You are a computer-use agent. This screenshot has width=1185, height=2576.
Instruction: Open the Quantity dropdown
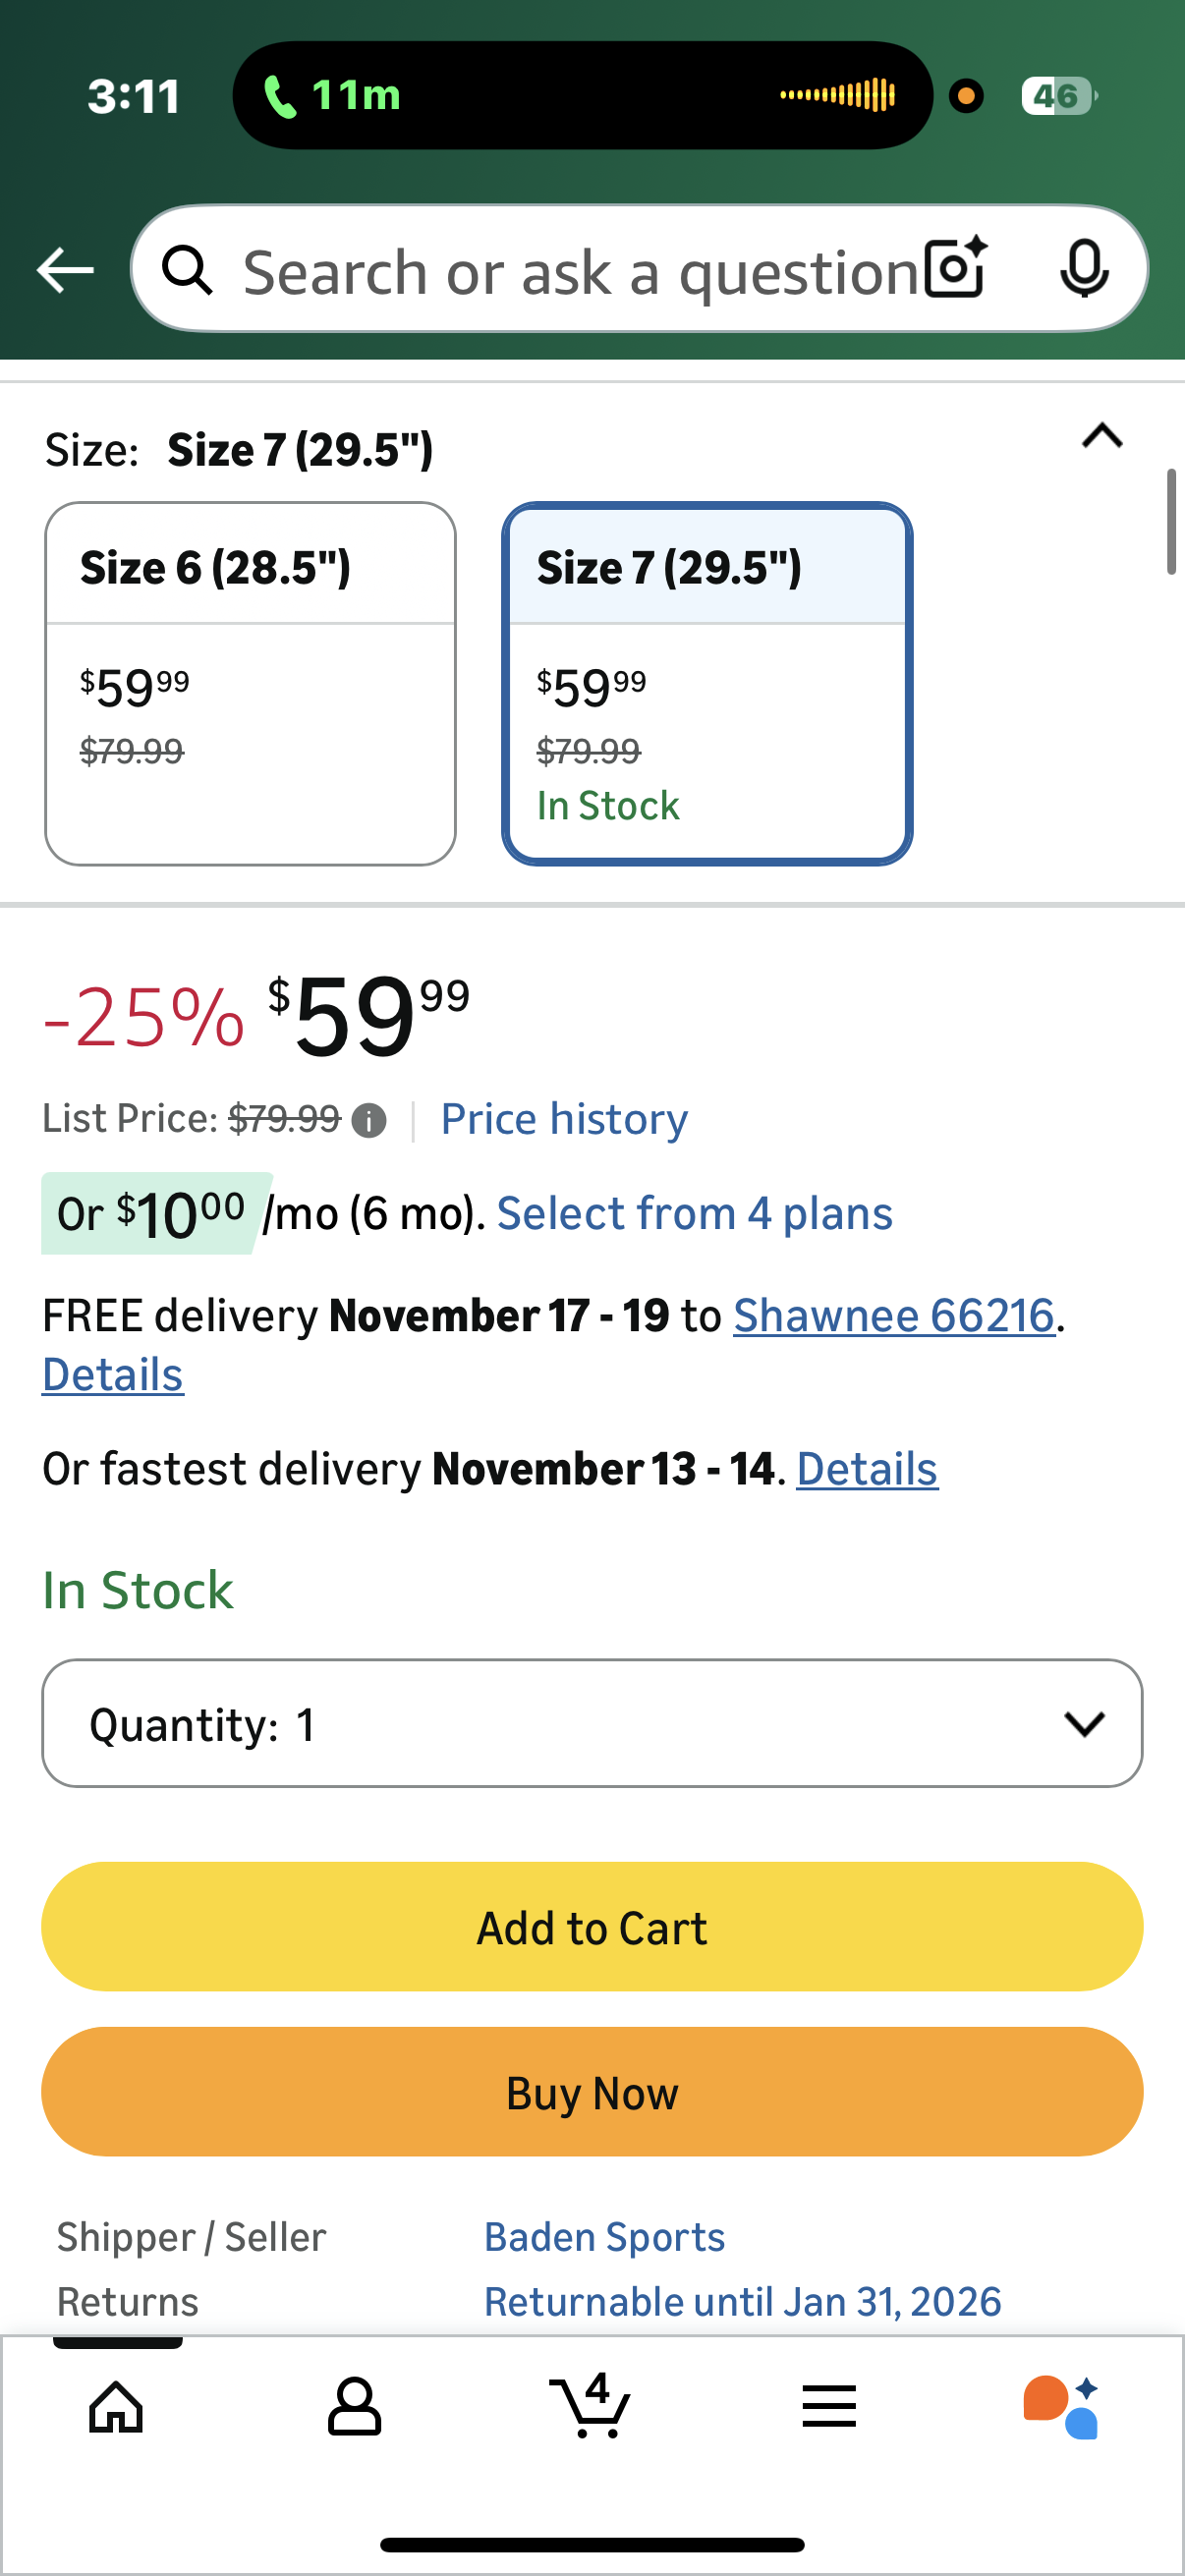[592, 1723]
